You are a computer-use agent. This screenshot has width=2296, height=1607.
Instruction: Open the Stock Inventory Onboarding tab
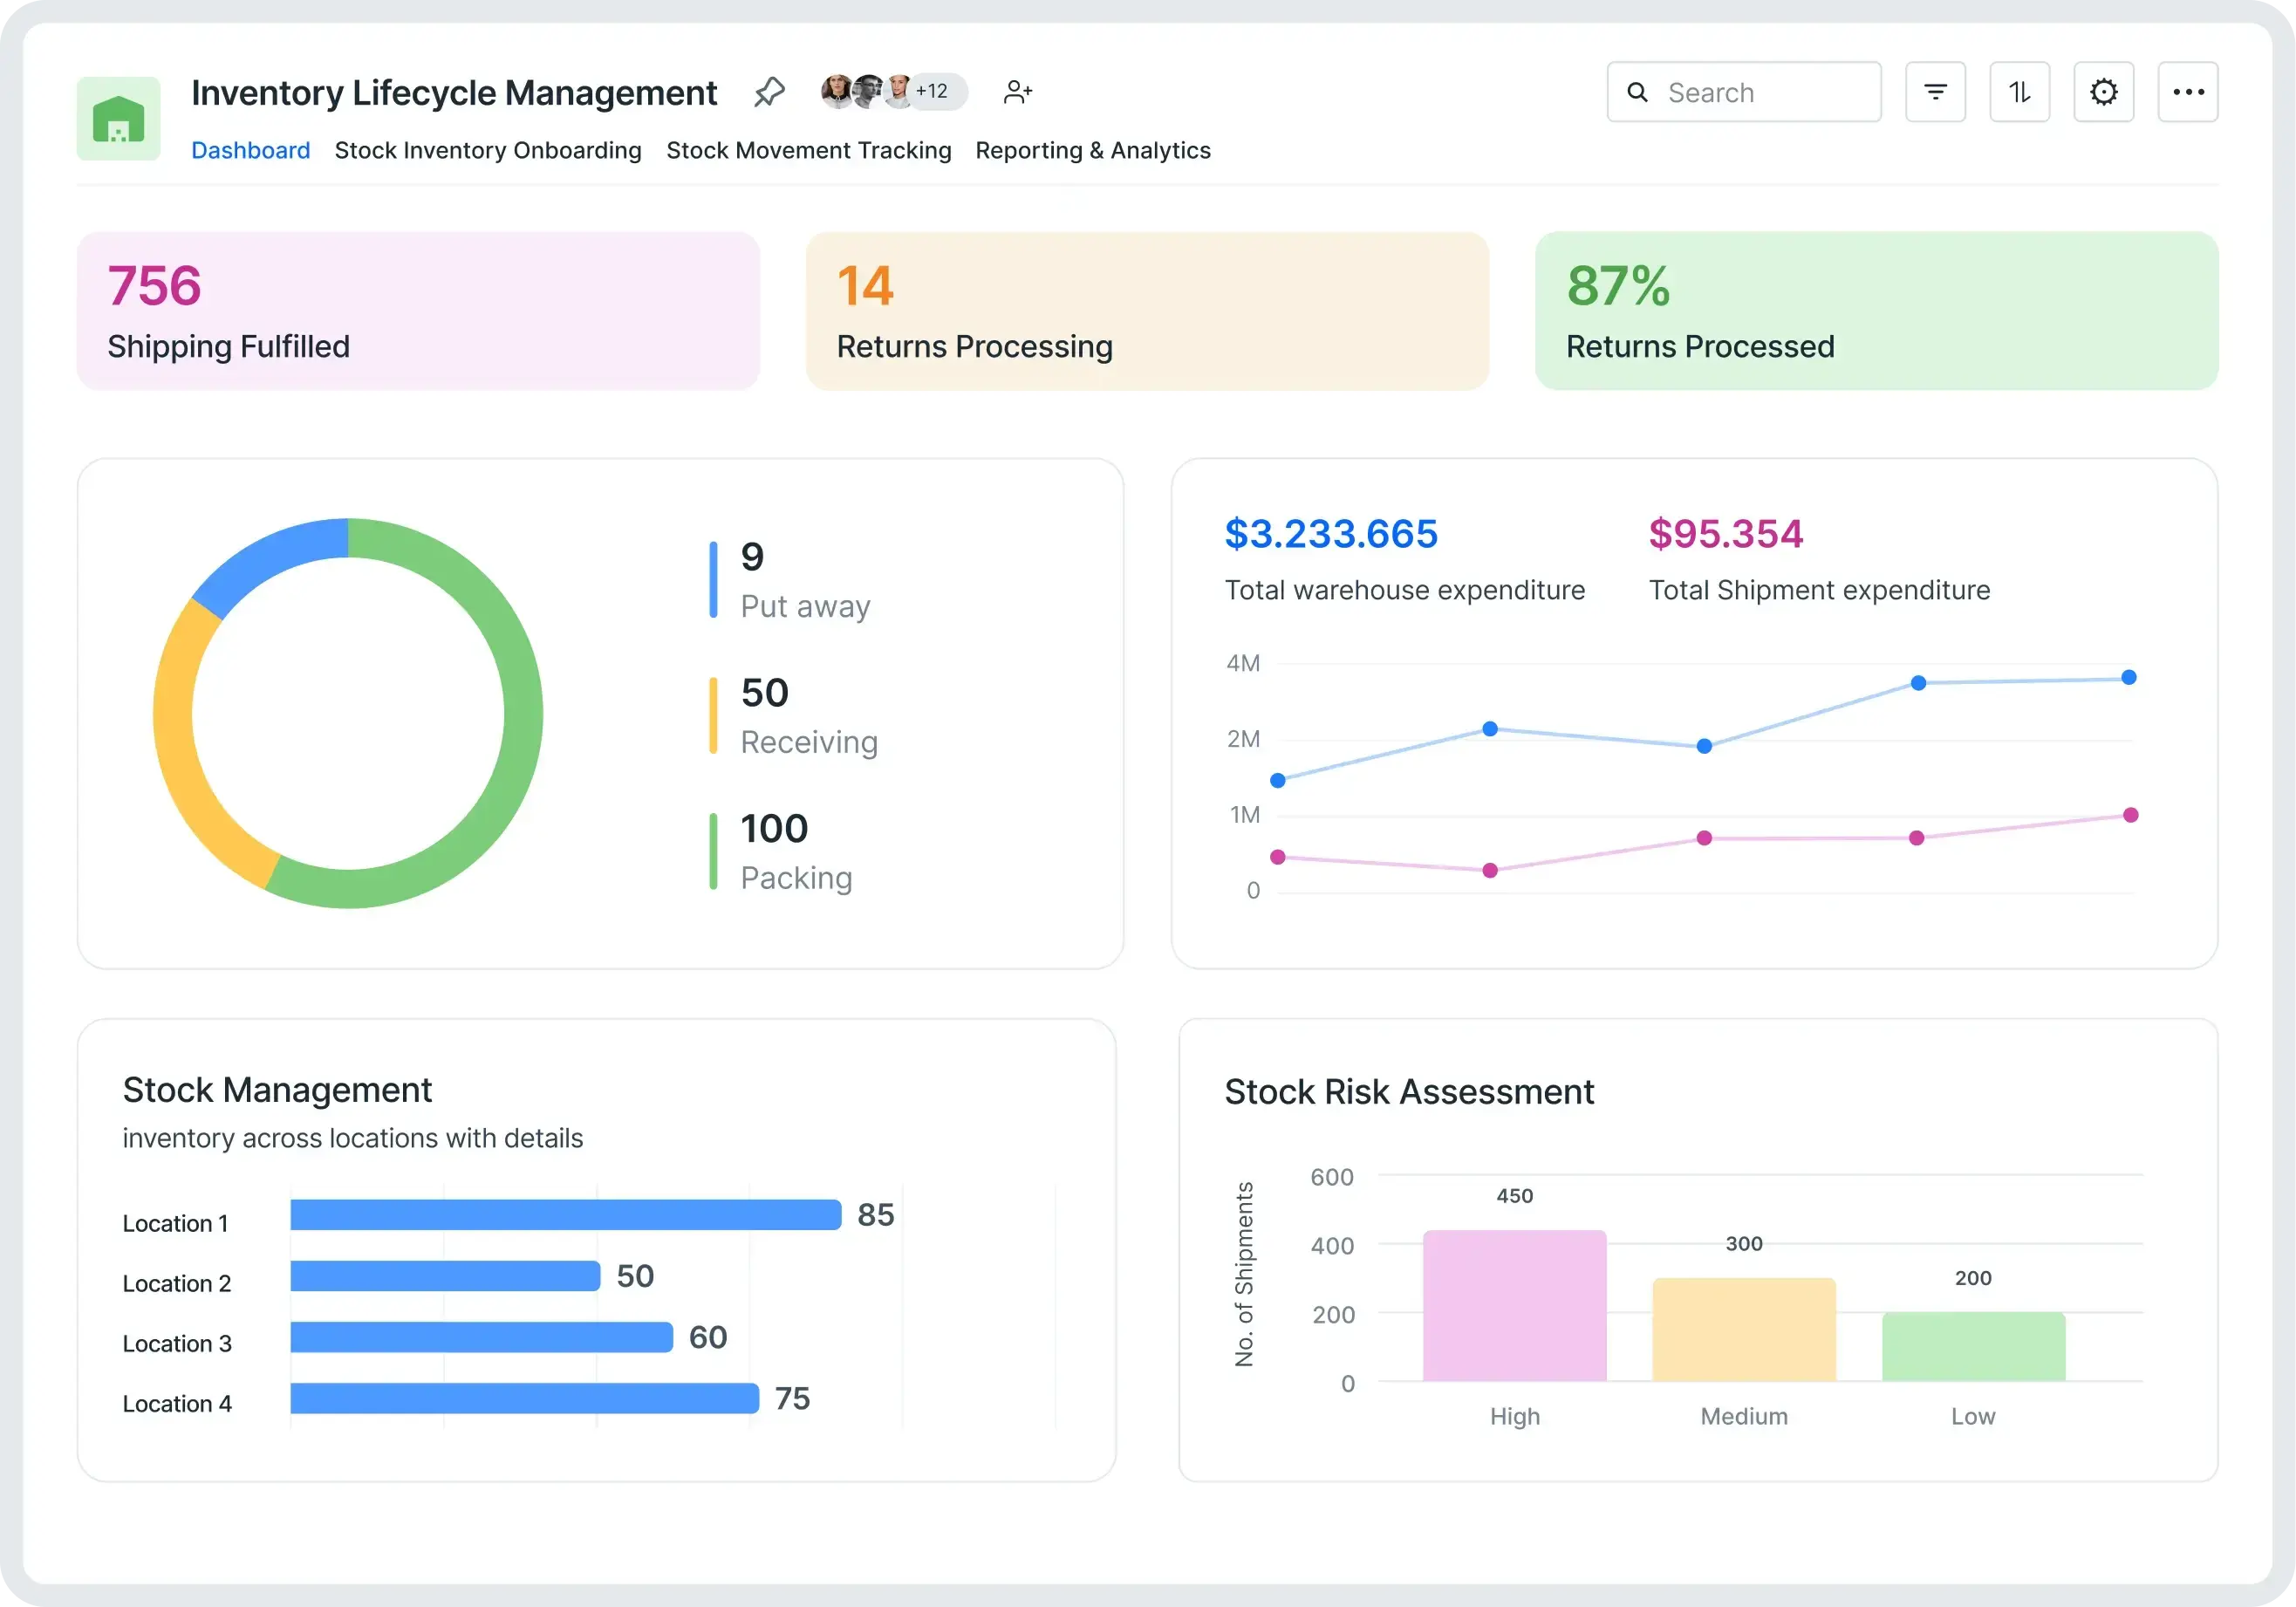point(488,150)
